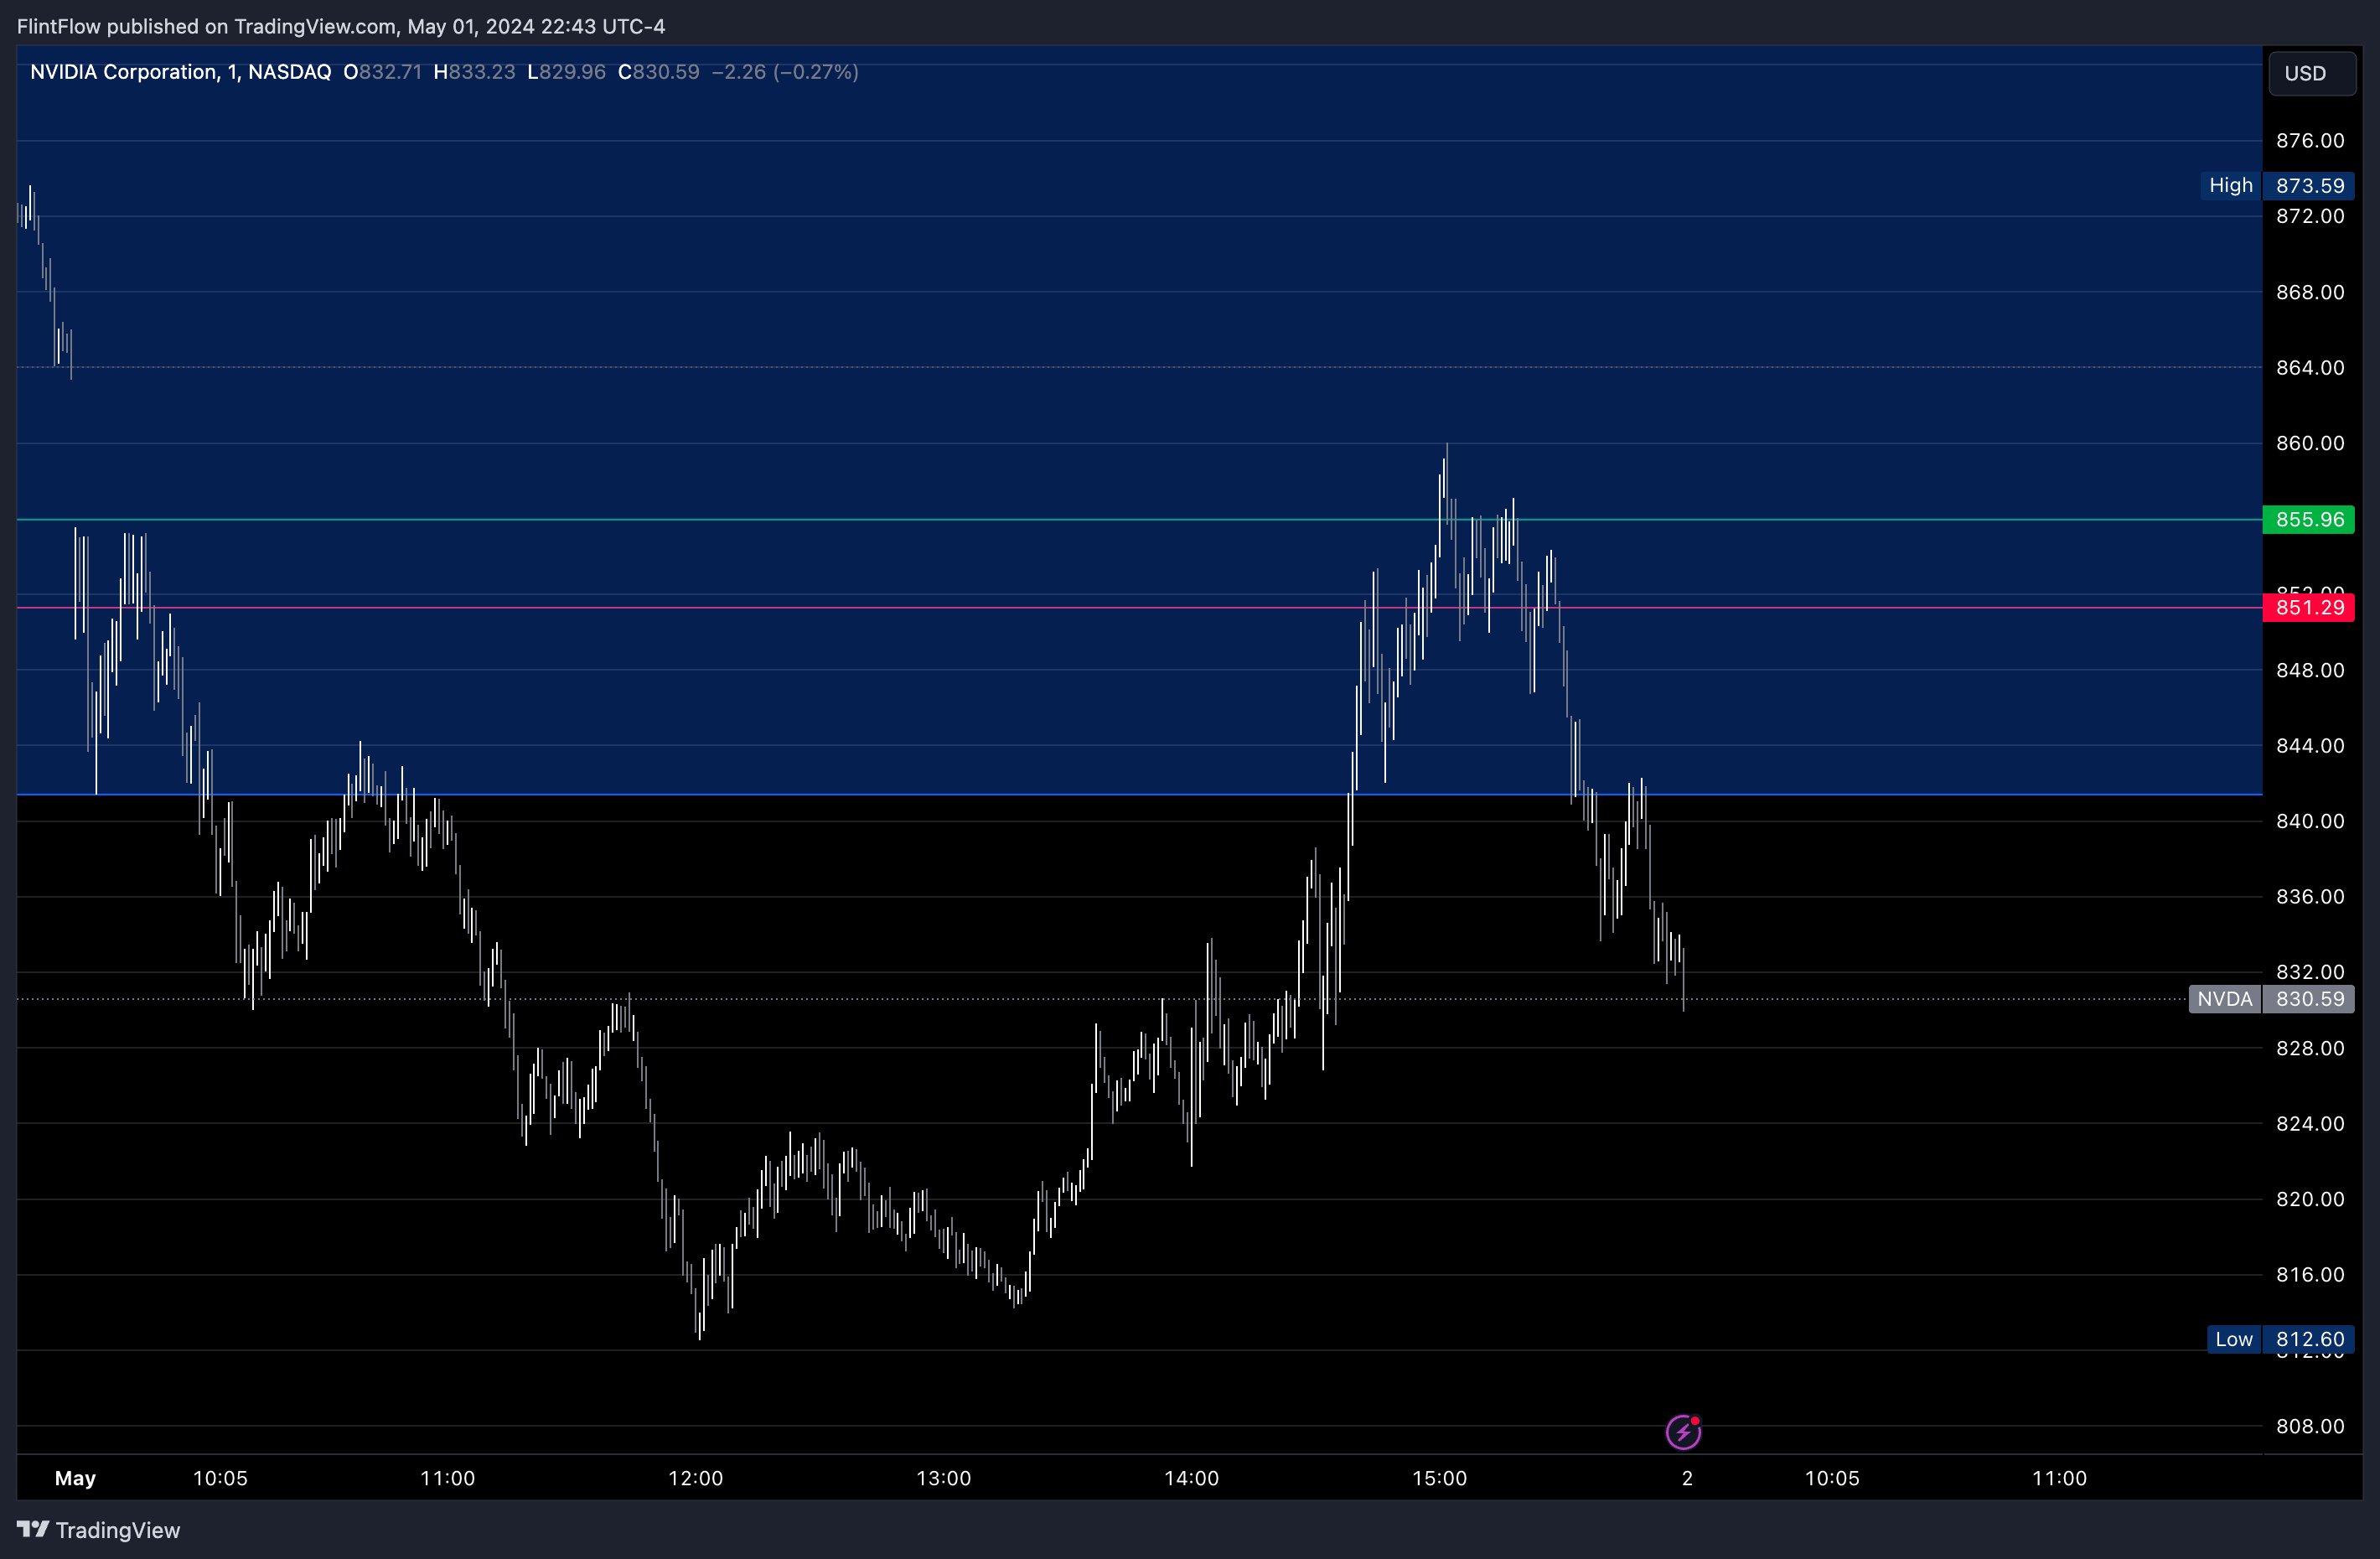Click the 15:00 time axis label
Image resolution: width=2380 pixels, height=1559 pixels.
pyautogui.click(x=1440, y=1478)
